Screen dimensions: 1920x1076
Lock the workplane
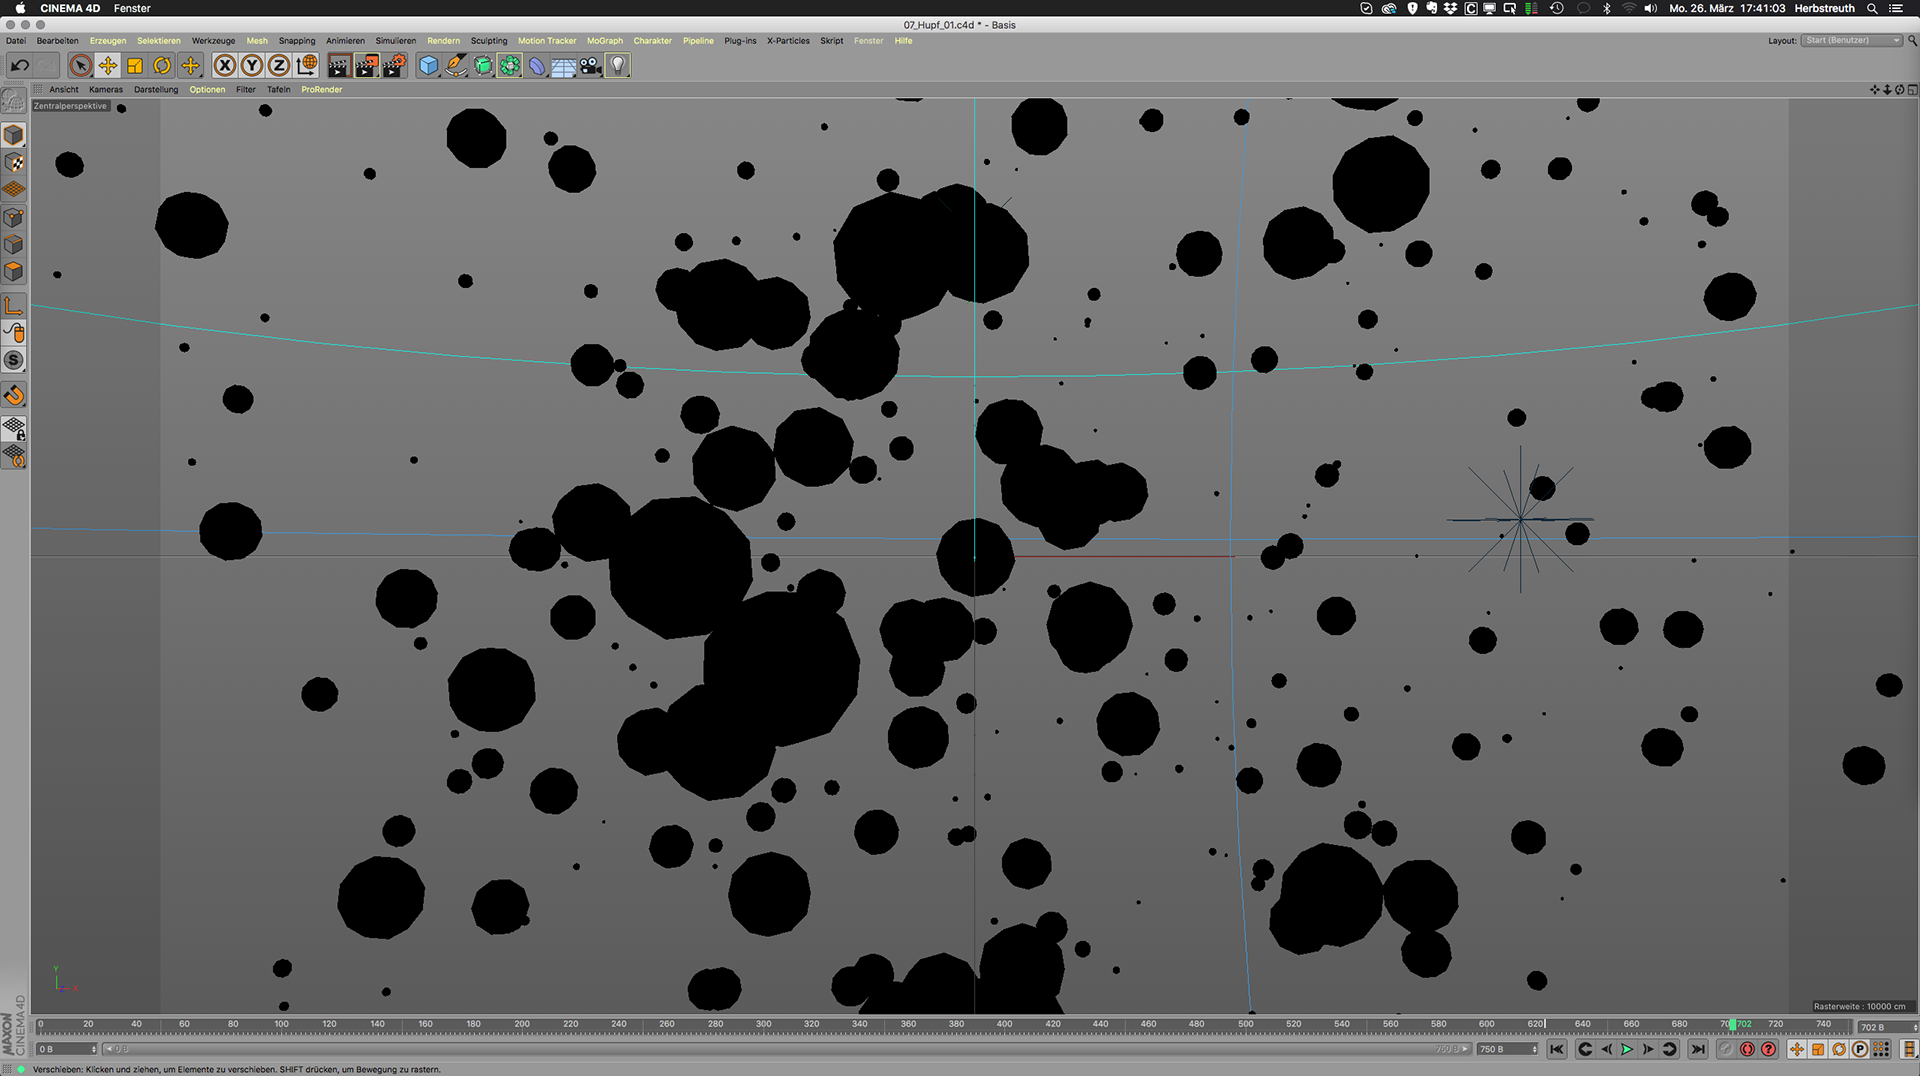tap(14, 429)
